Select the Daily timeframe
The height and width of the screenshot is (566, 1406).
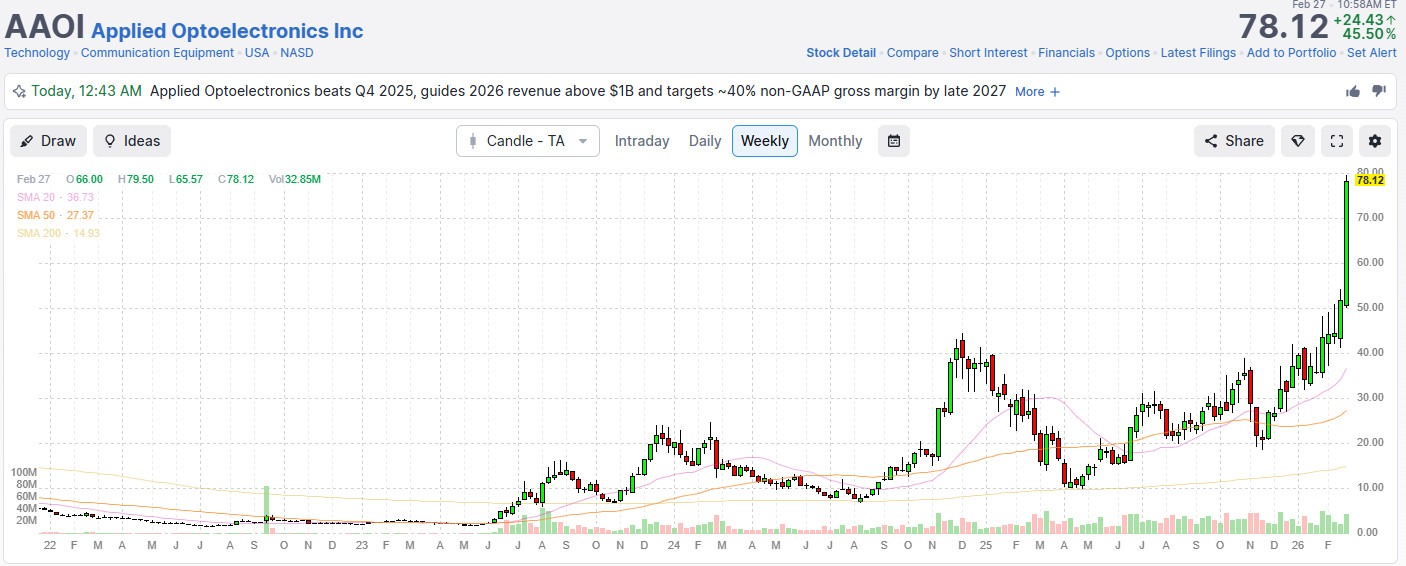(705, 141)
